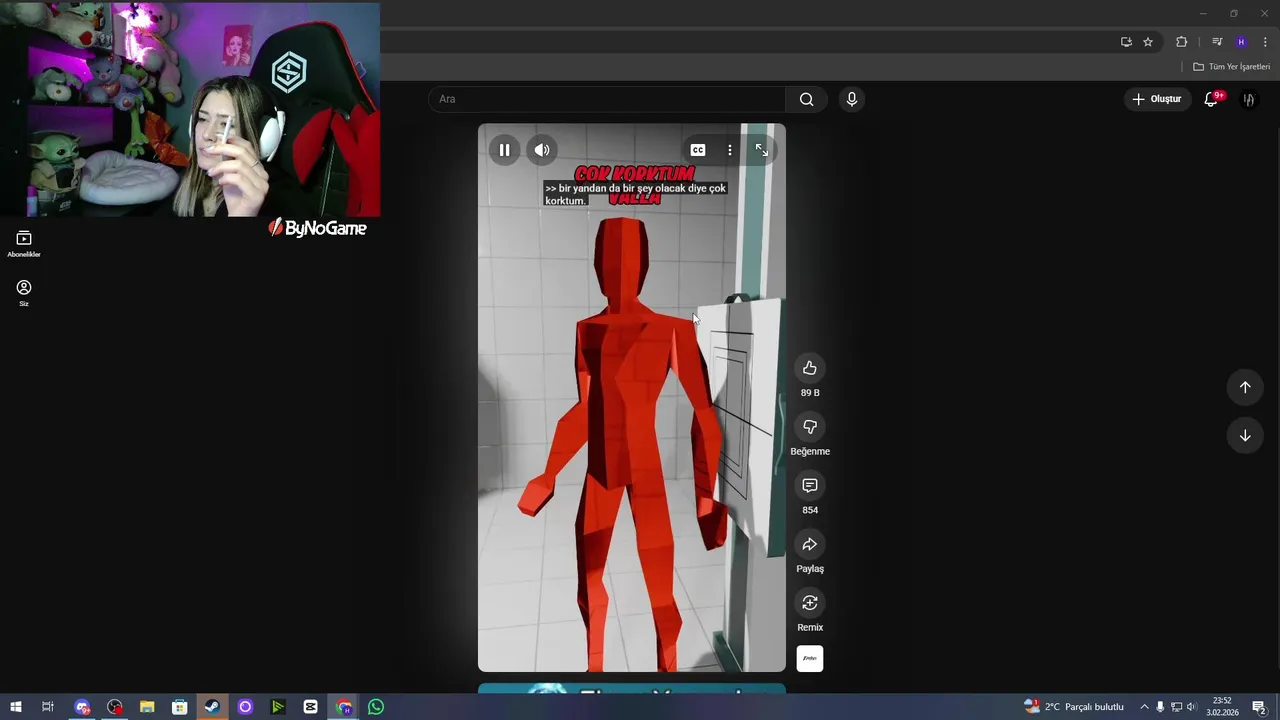The height and width of the screenshot is (720, 1280).
Task: Like the Short with 89 B likes
Action: [x=810, y=368]
